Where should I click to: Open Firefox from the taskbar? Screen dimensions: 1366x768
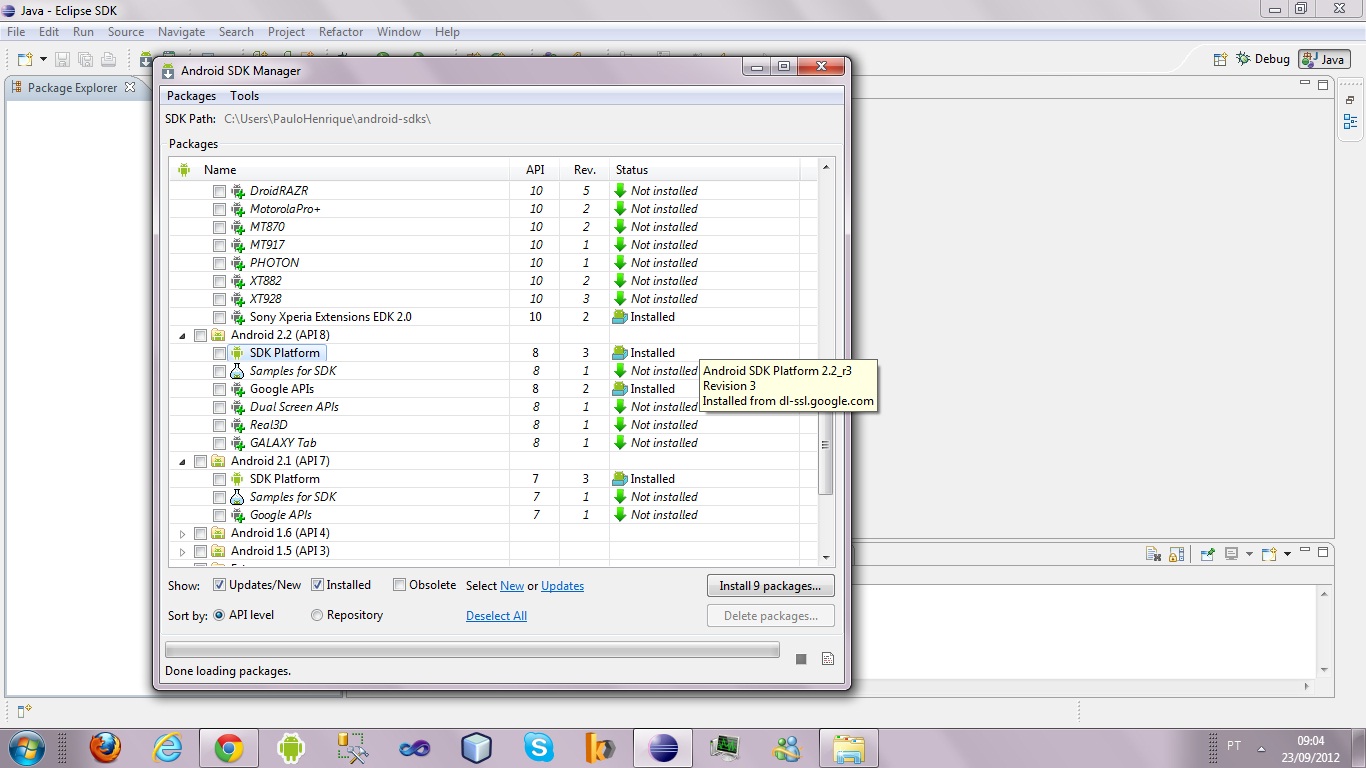tap(105, 748)
